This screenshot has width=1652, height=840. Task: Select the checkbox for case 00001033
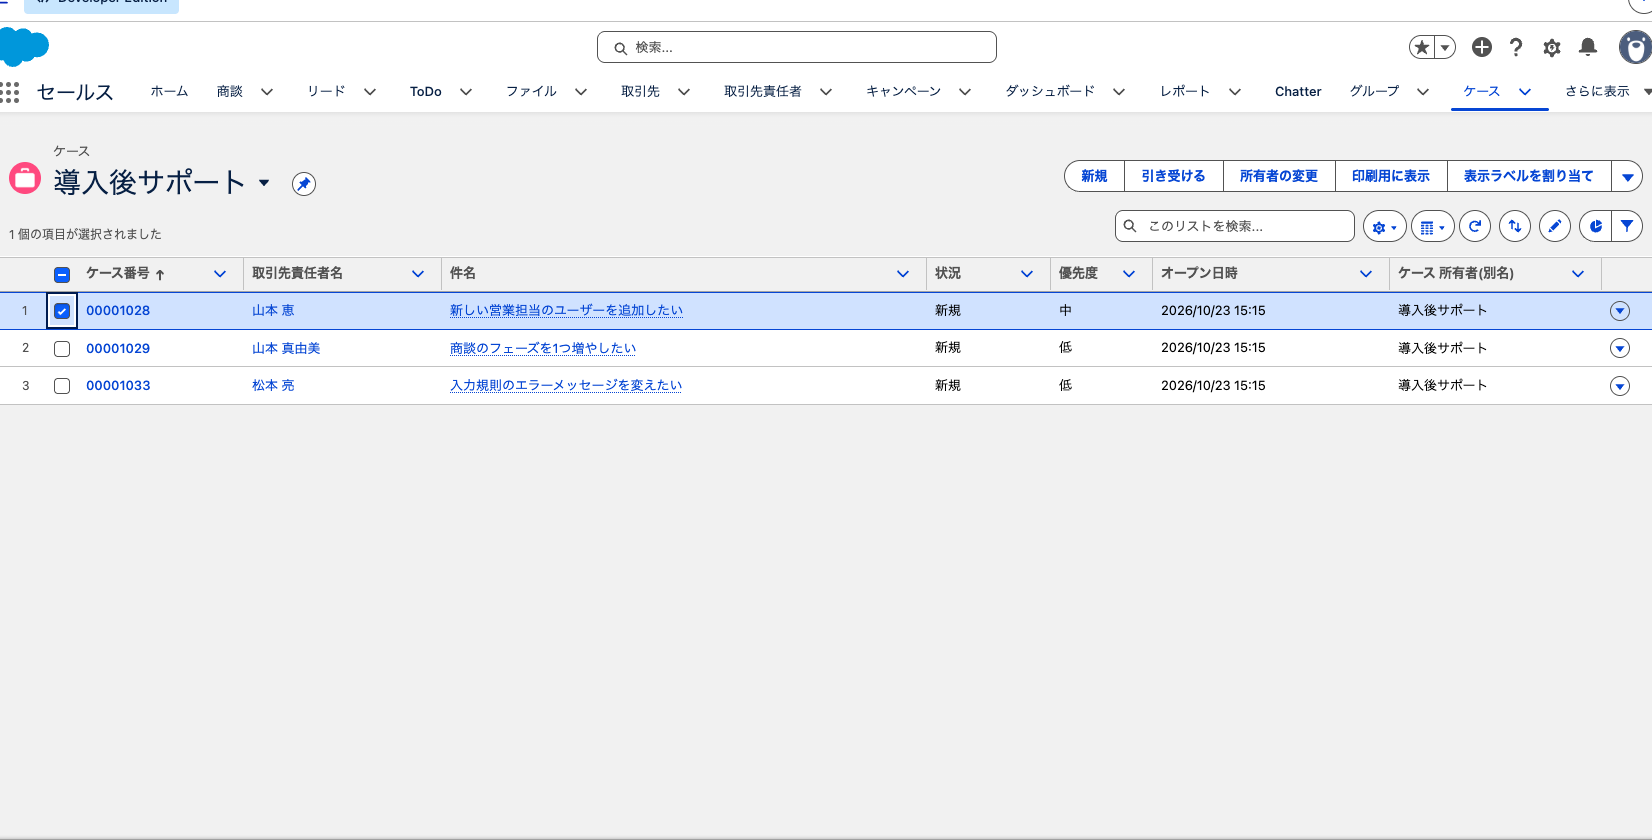coord(62,386)
